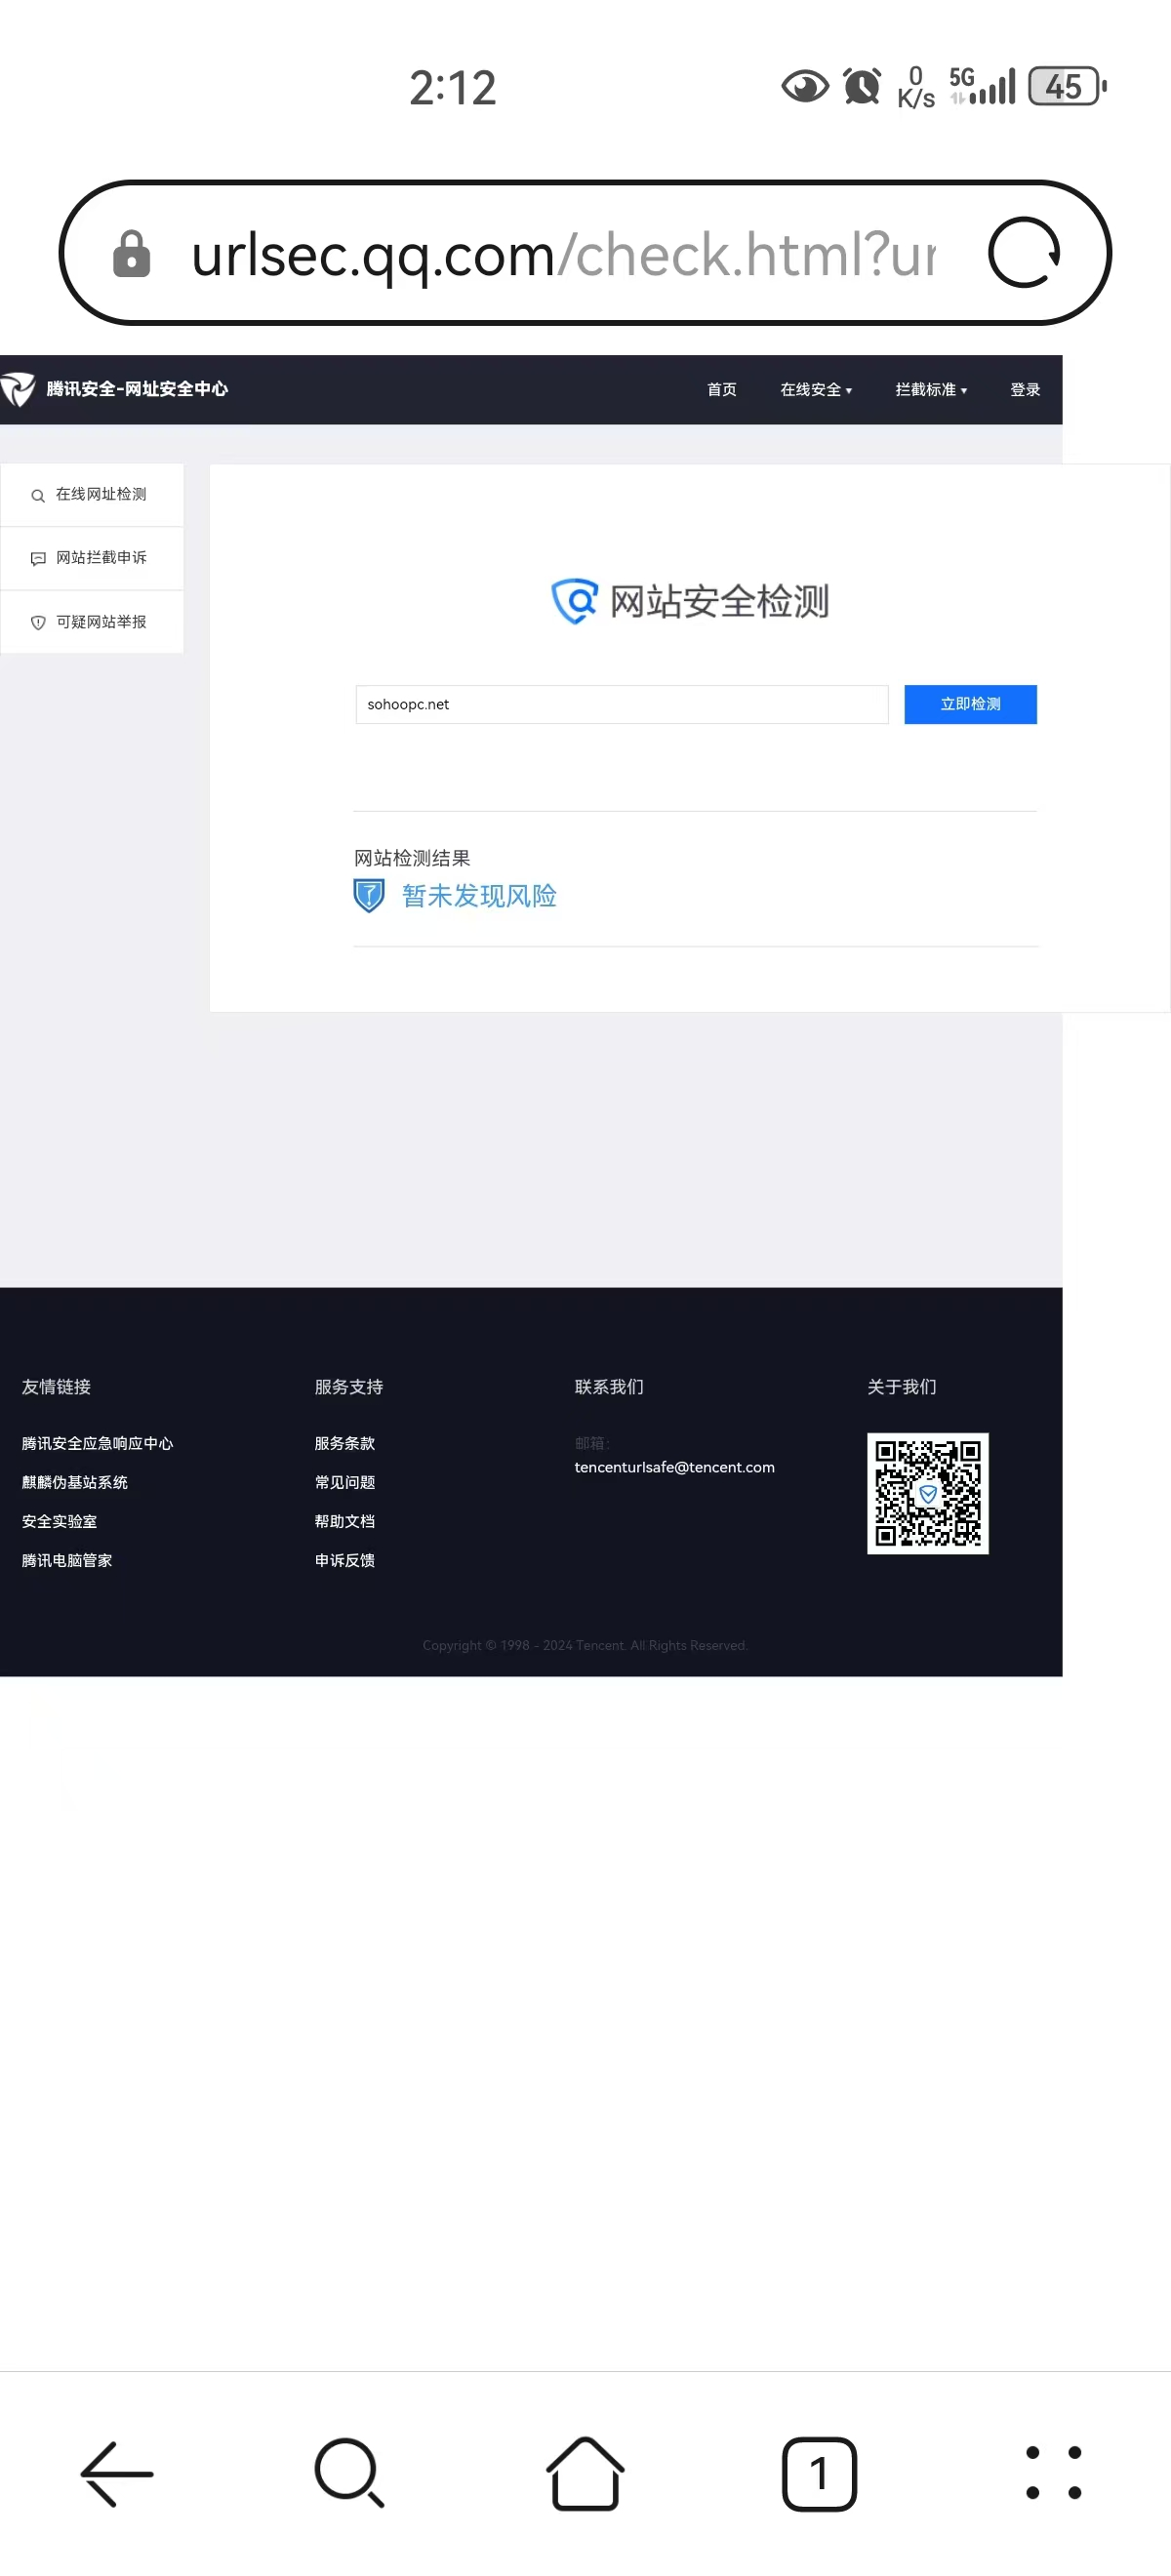Click the blue shield result icon

pyautogui.click(x=369, y=895)
